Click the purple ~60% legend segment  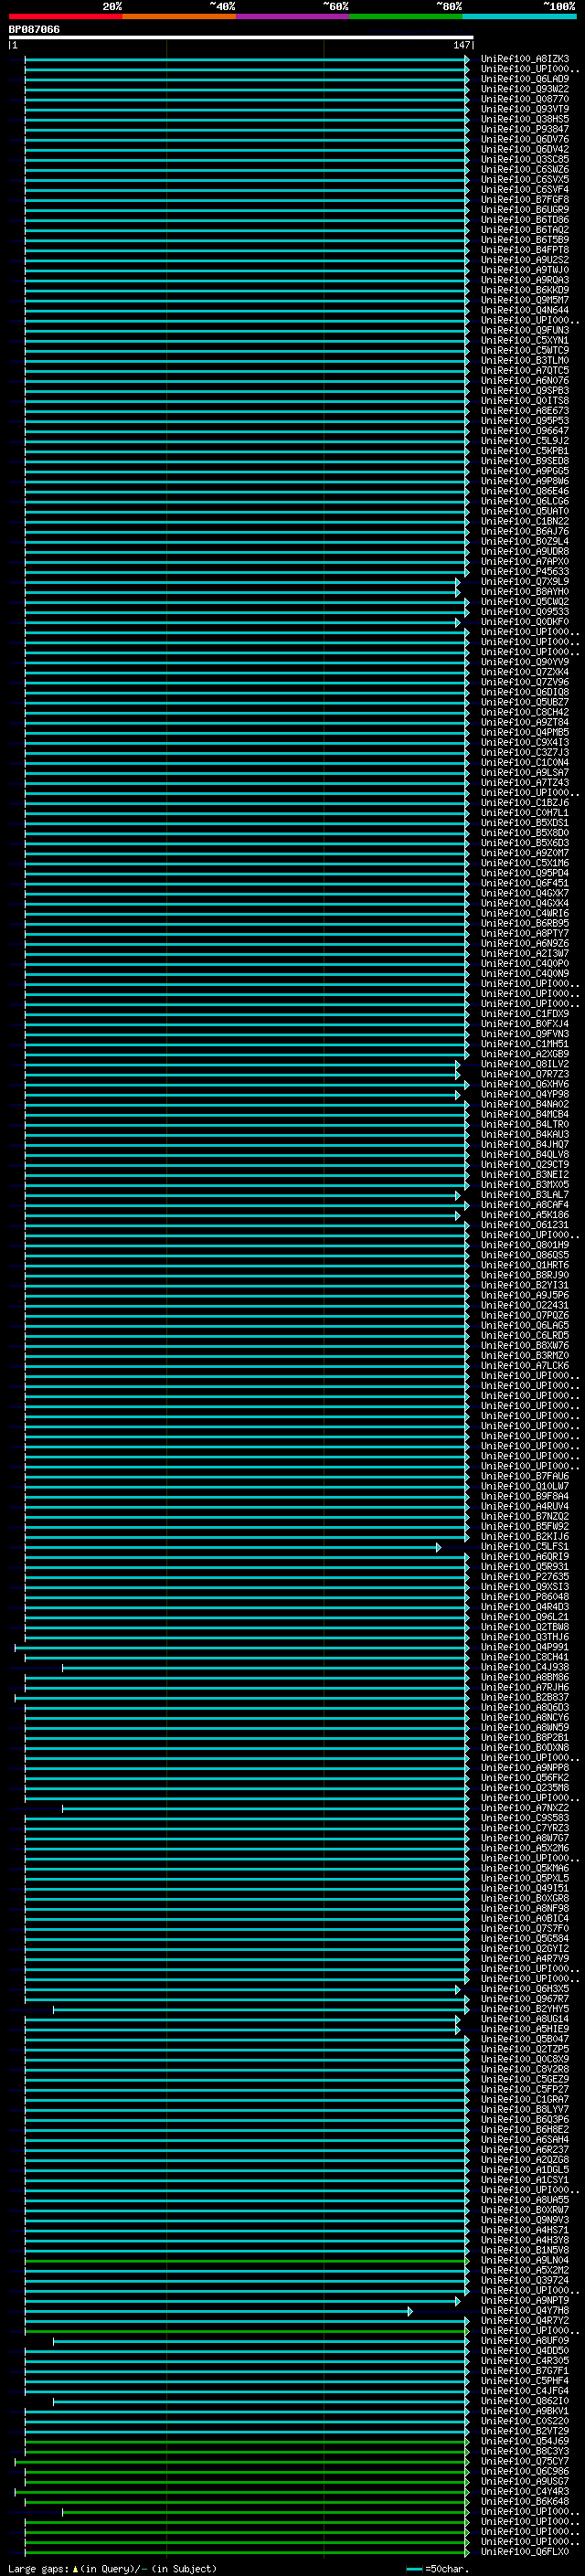click(293, 16)
